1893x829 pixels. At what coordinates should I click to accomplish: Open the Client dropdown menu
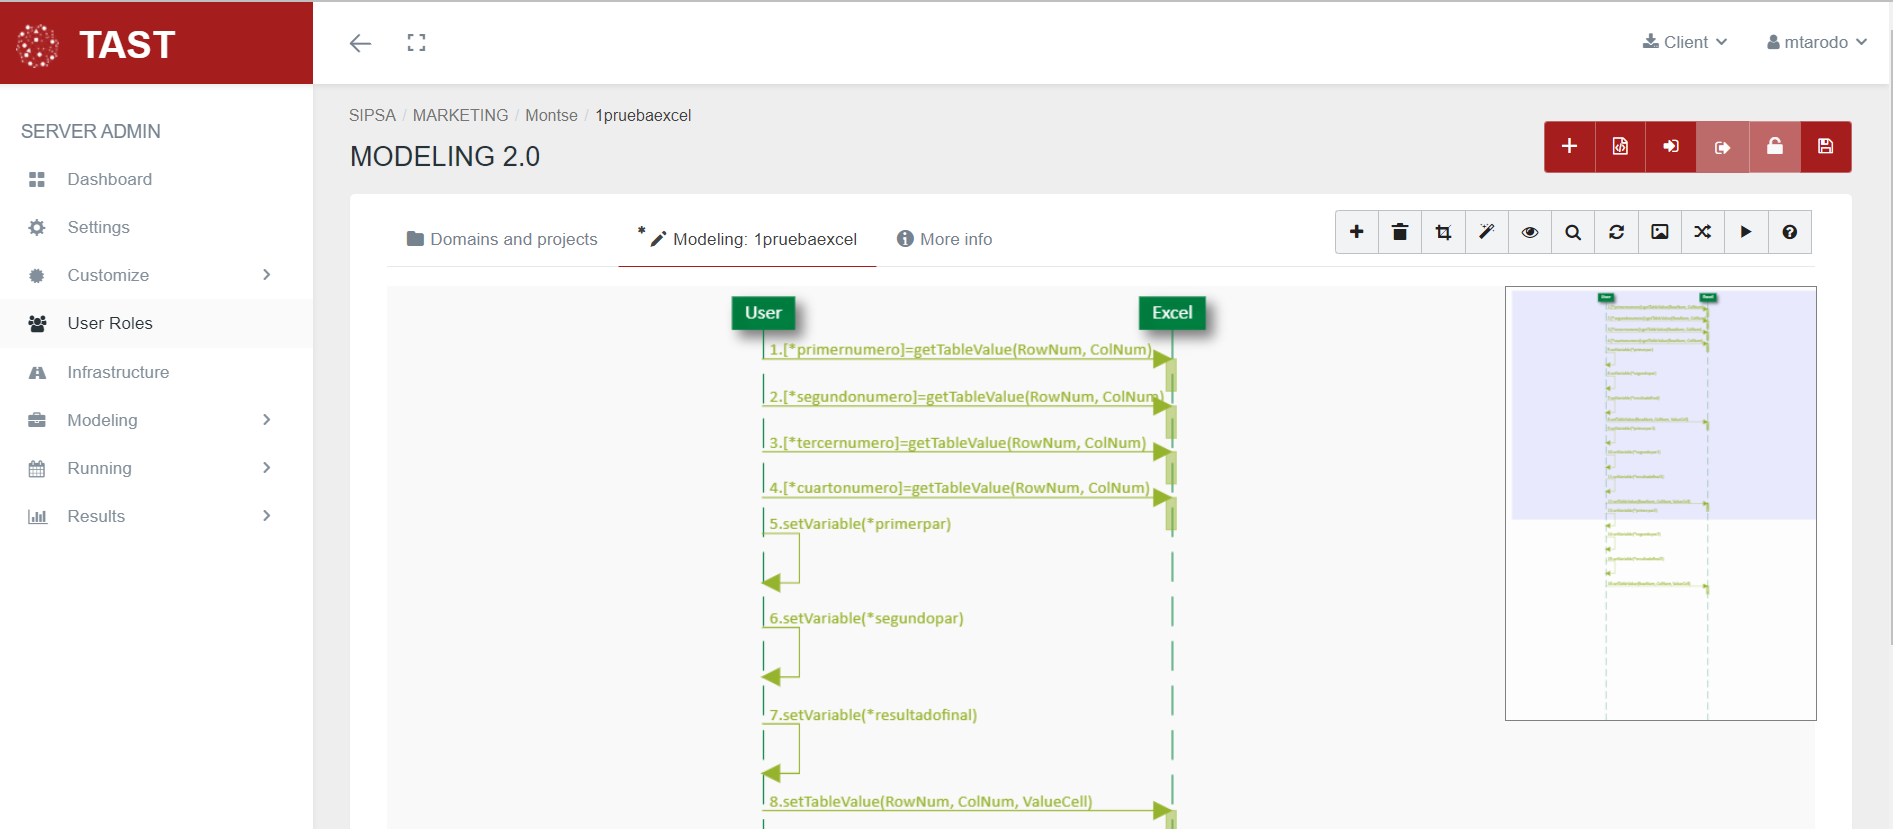pos(1685,42)
